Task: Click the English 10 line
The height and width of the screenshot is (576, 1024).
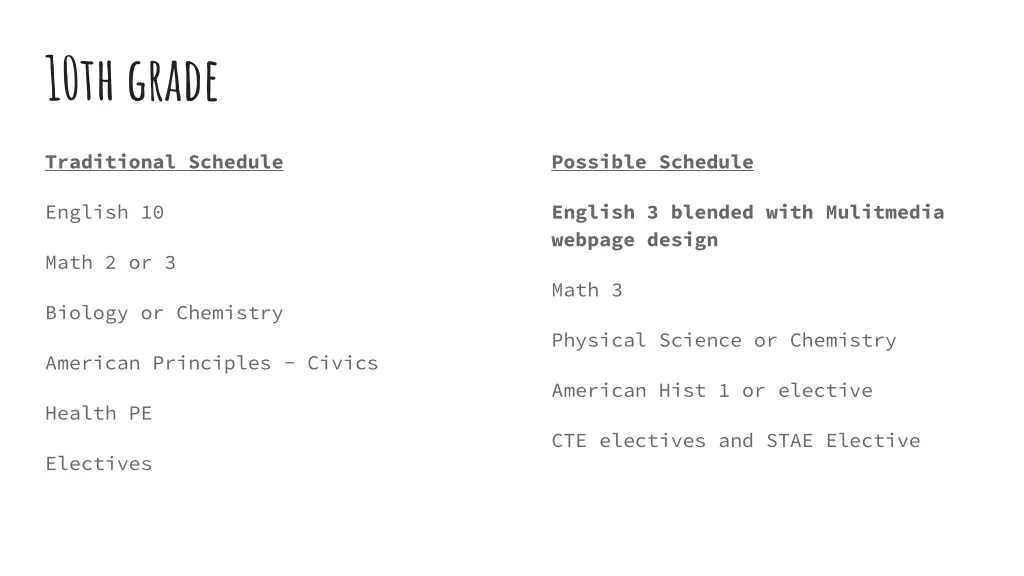Action: (x=104, y=212)
